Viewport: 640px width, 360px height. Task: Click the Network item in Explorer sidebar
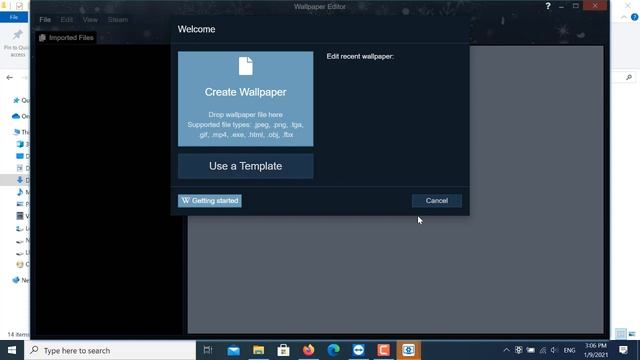(20, 280)
